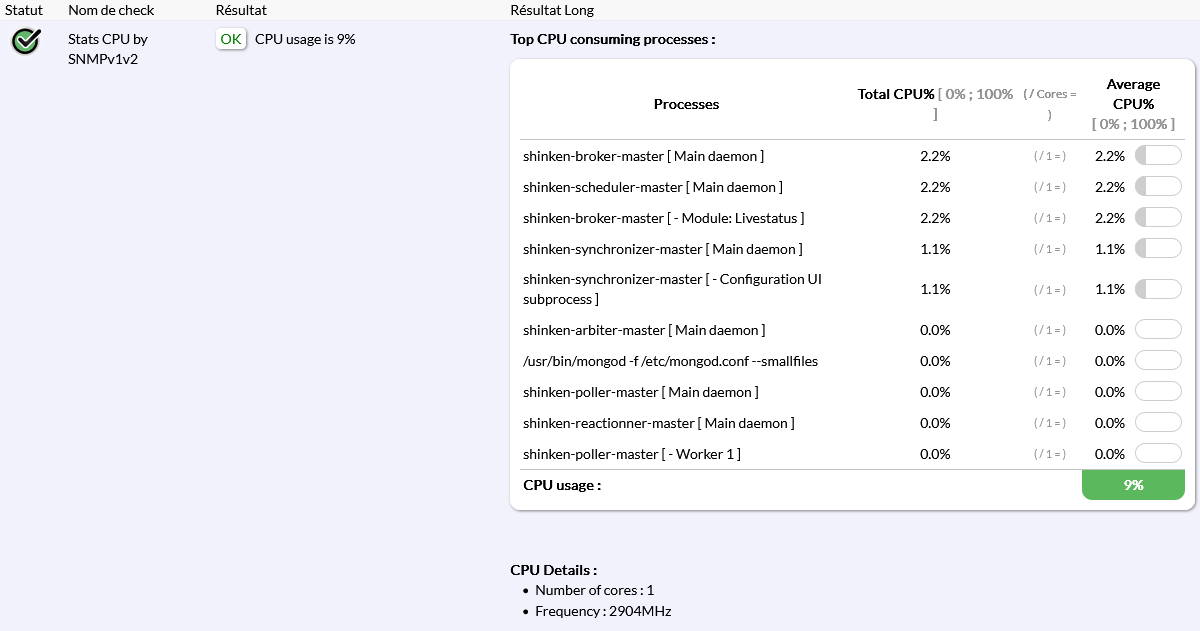The width and height of the screenshot is (1200, 631).
Task: Select the Nom de check column header
Action: click(111, 10)
